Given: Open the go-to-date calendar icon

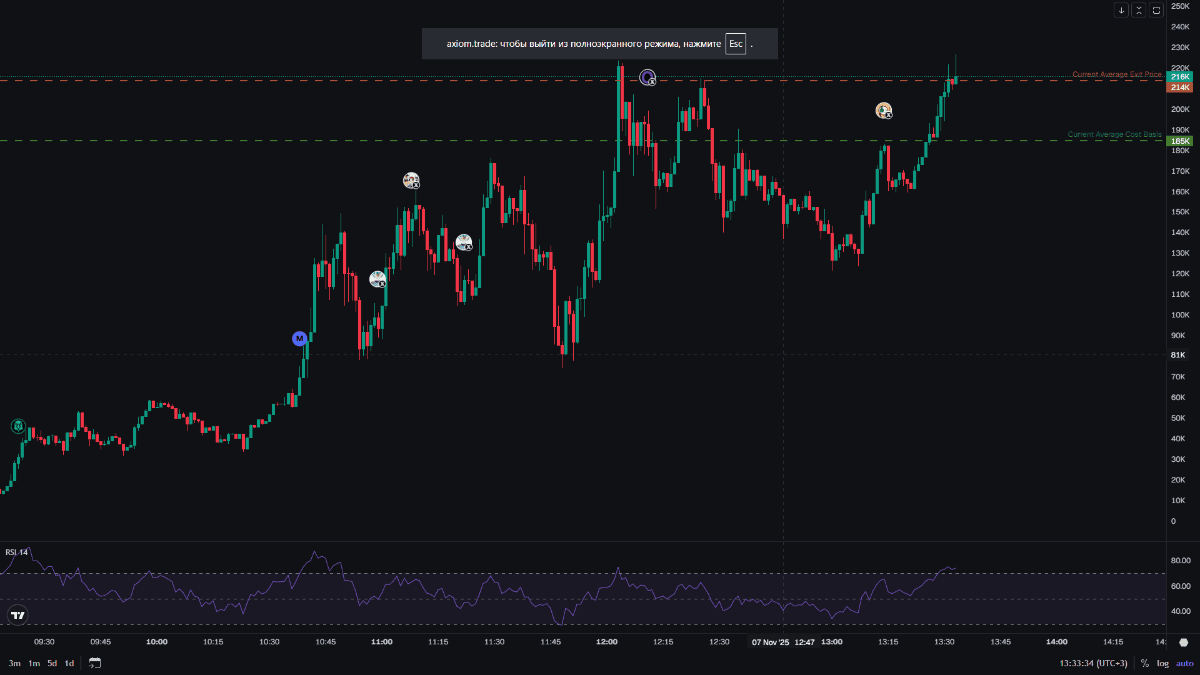Looking at the screenshot, I should [x=95, y=663].
